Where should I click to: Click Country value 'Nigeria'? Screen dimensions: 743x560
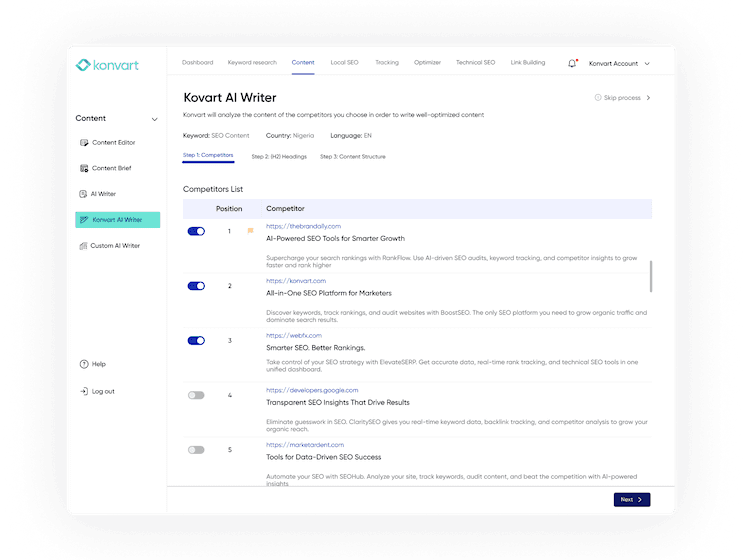[x=303, y=135]
